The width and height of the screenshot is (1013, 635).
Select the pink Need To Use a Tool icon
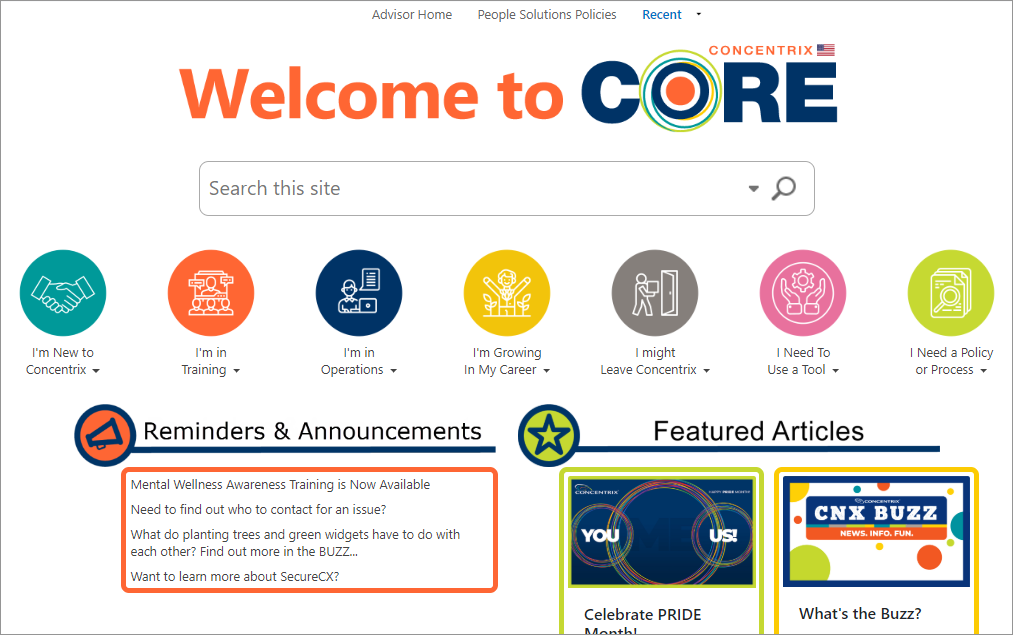click(803, 292)
